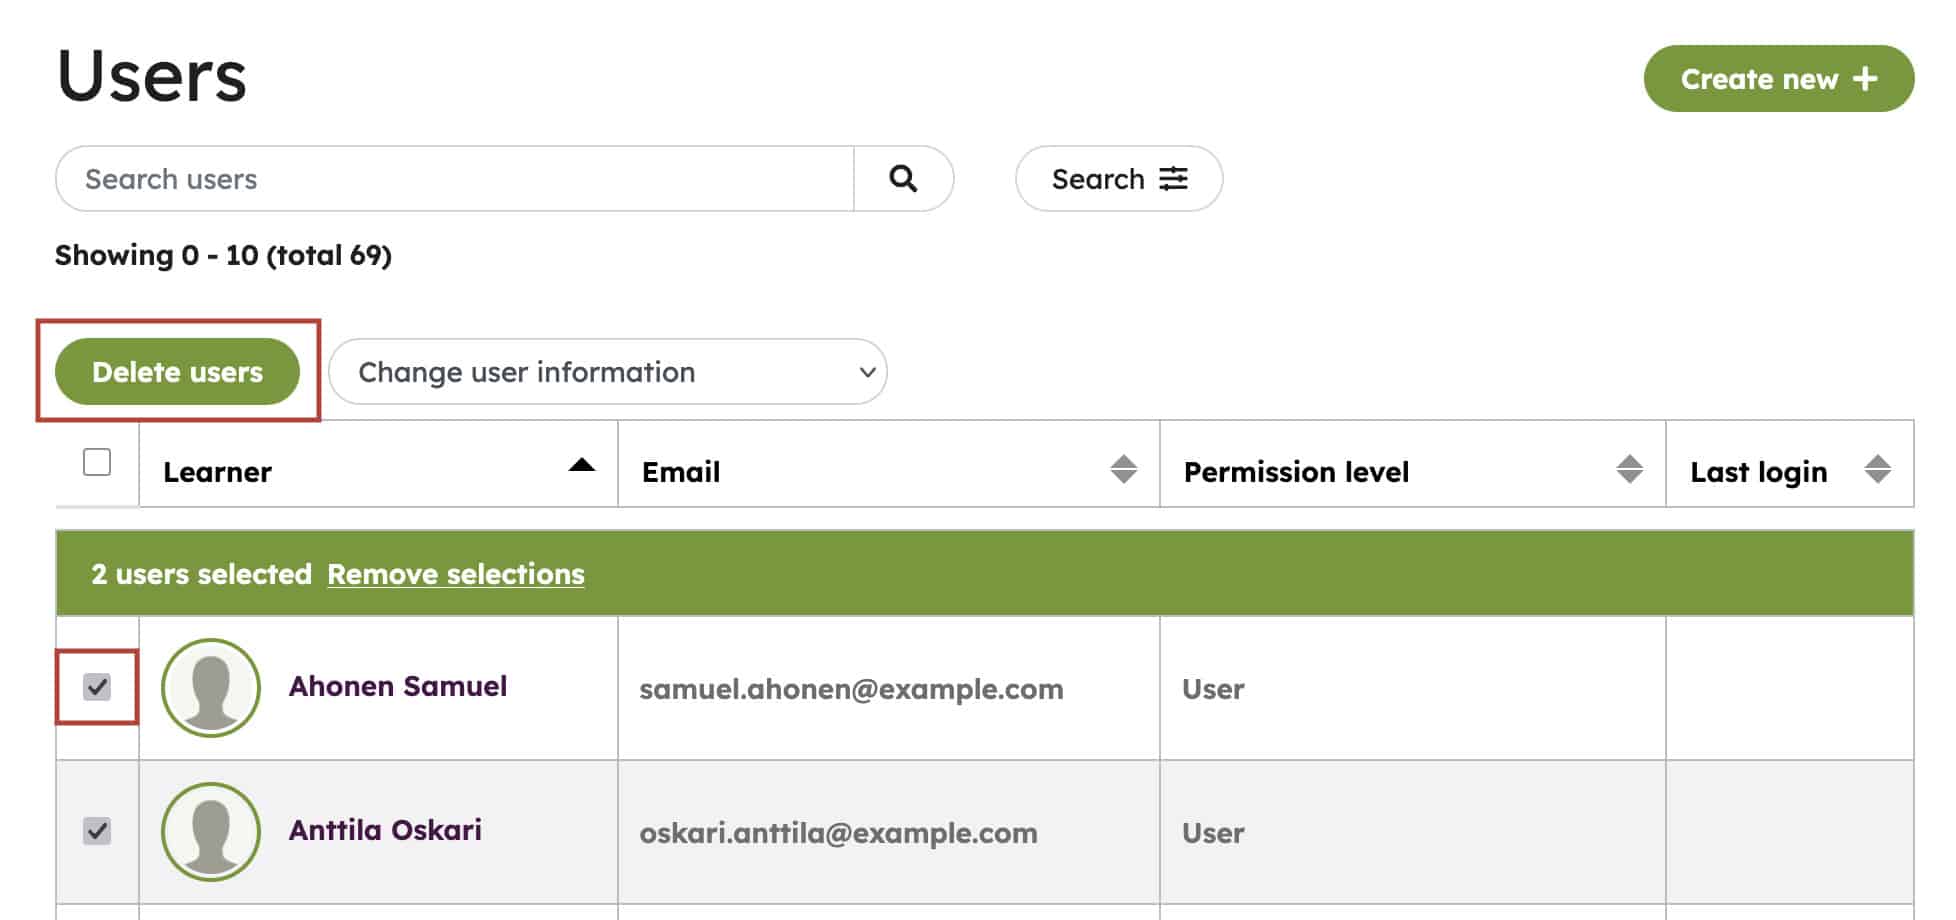Open the Ahonen Samuel user link
1956x920 pixels.
click(x=398, y=686)
